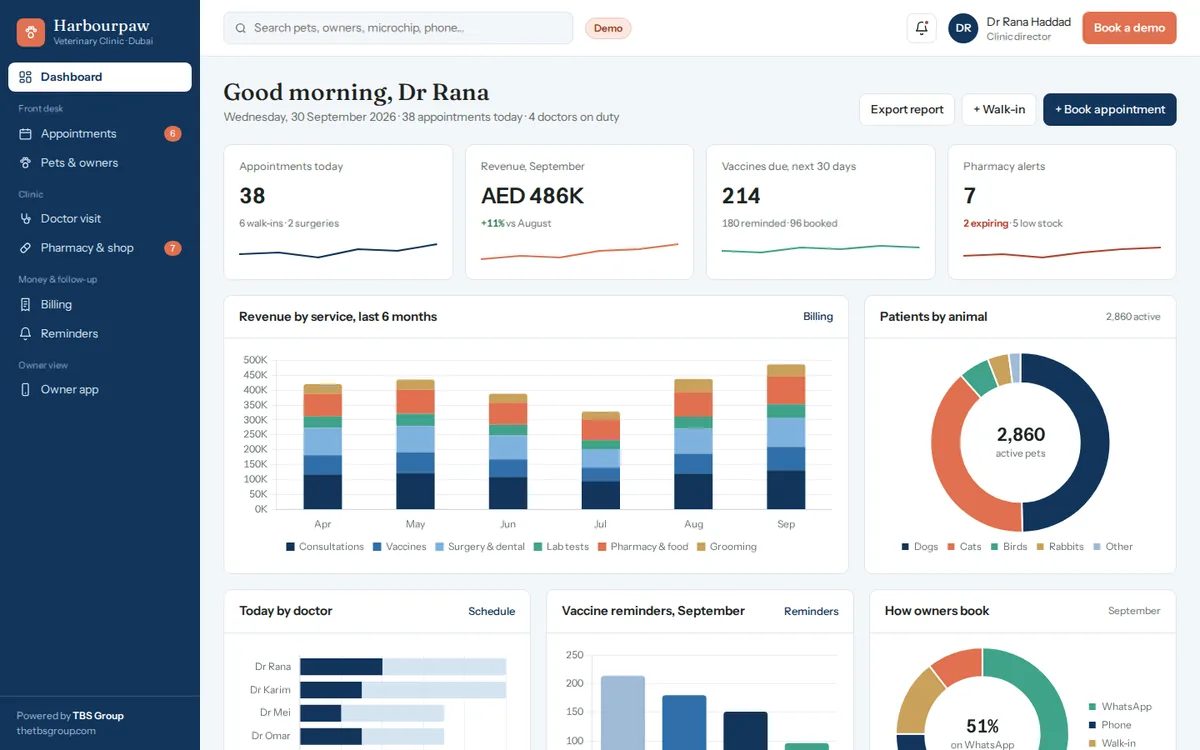Open Pets & owners page

tap(100, 163)
